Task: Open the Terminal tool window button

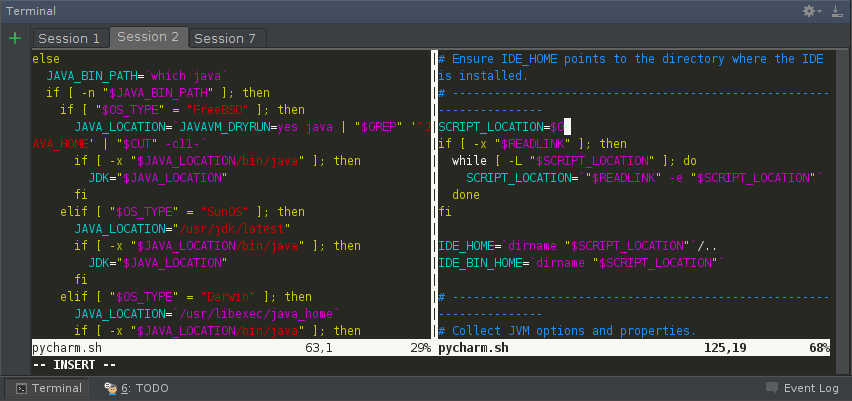Action: pyautogui.click(x=49, y=388)
